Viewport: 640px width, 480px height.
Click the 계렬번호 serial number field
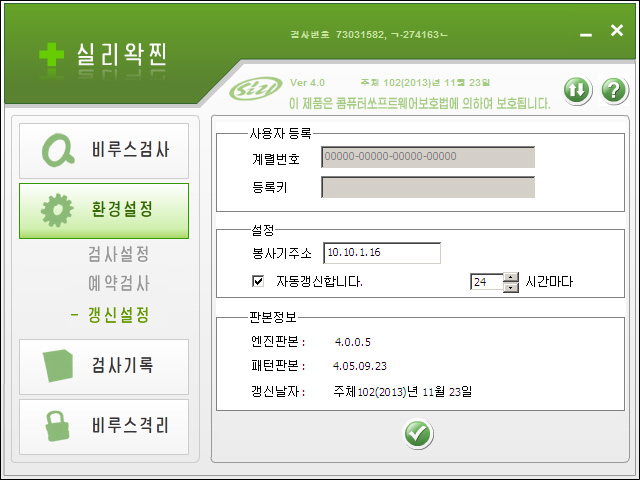(427, 157)
